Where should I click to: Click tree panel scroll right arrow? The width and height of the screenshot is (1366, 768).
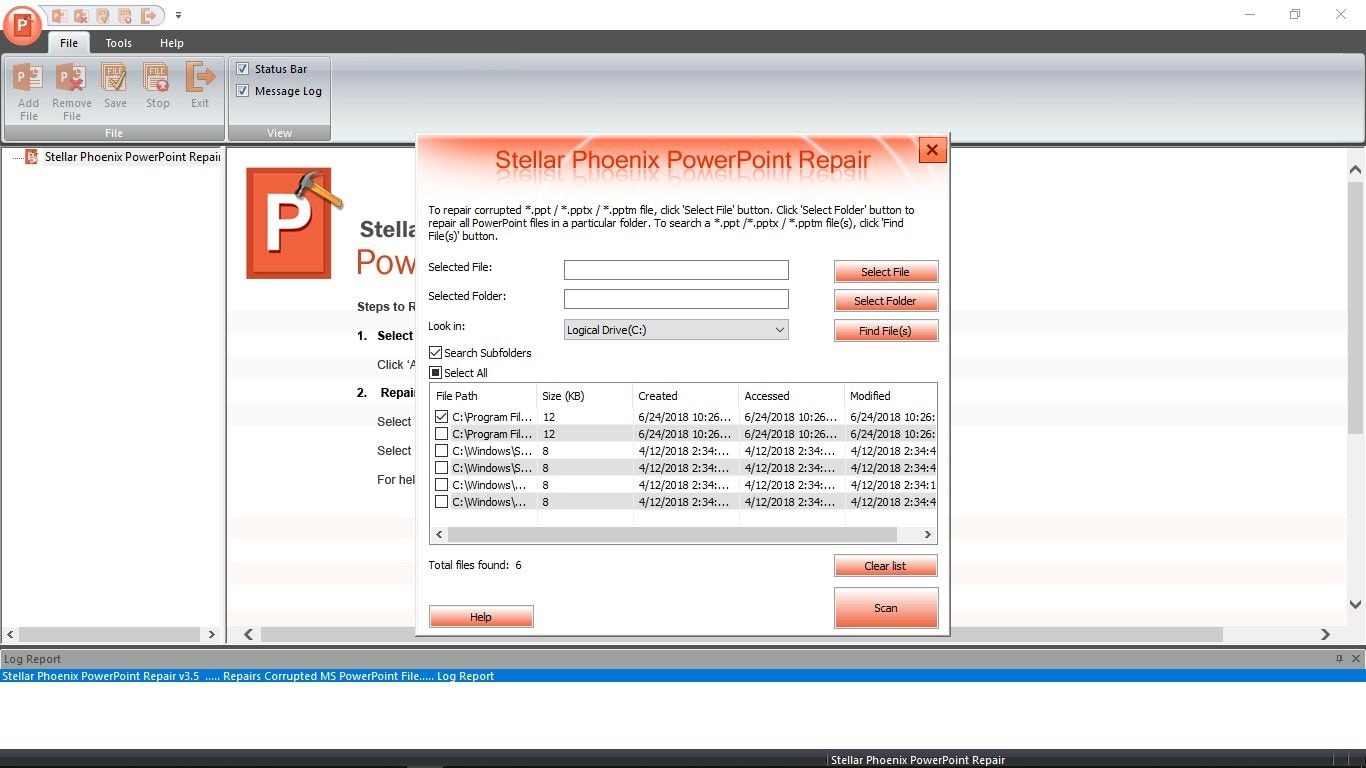pyautogui.click(x=211, y=635)
